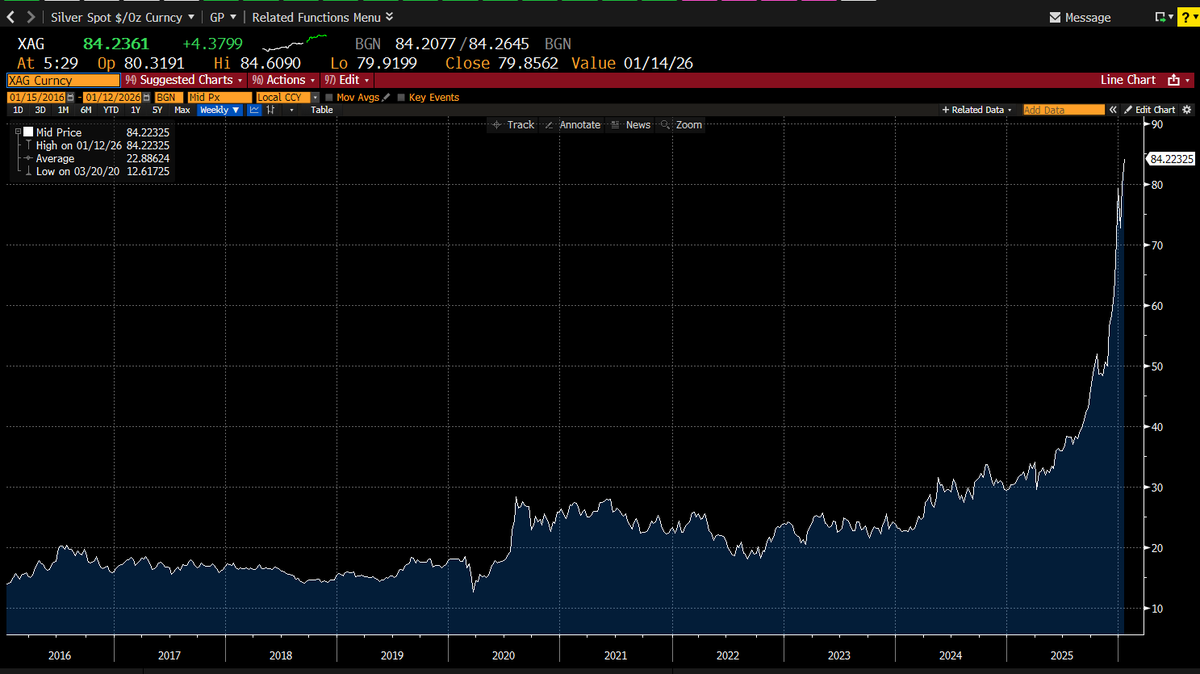Open the Silver Spot $/Oz Curncy dropdown
Screen dimensions: 1200x674
123,17
